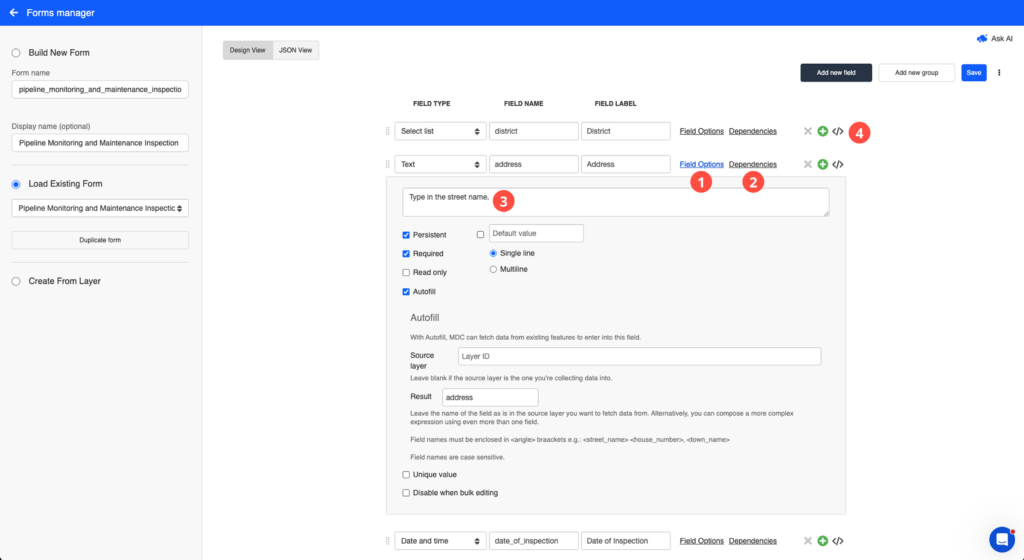Image resolution: width=1024 pixels, height=560 pixels.
Task: View code for the district field
Action: click(838, 131)
